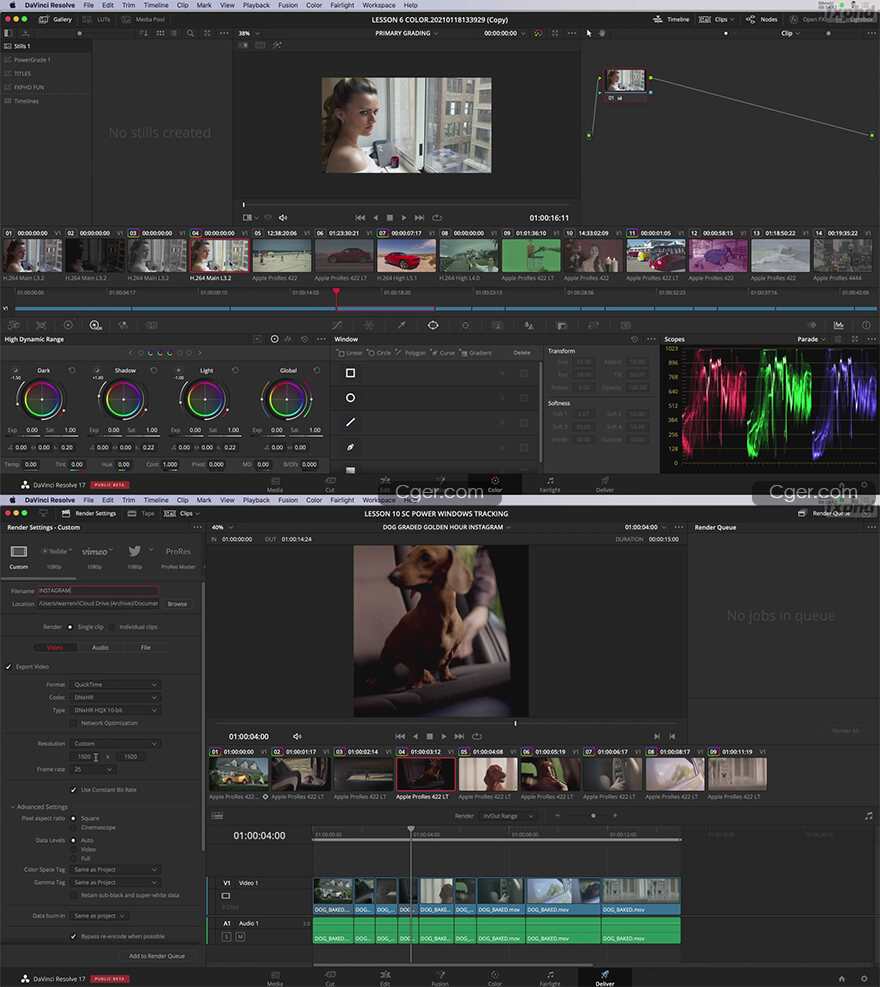Choose the Twitter render preset
Screen dimensions: 880x987
pos(135,551)
